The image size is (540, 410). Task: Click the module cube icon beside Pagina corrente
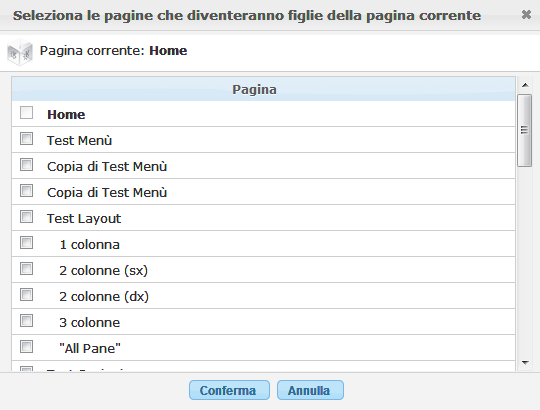point(20,52)
